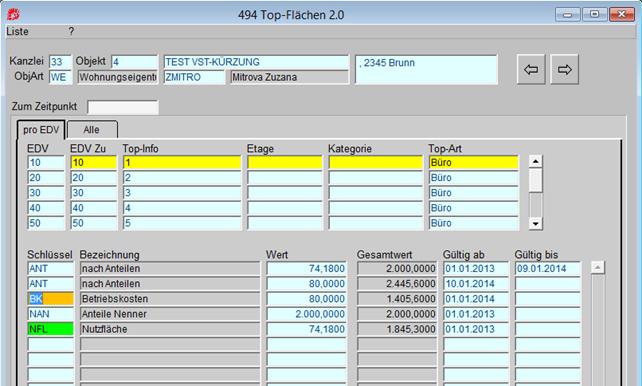Select first ANT key valid from 01.01.2013
Screen dimensions: 642x386
51,269
